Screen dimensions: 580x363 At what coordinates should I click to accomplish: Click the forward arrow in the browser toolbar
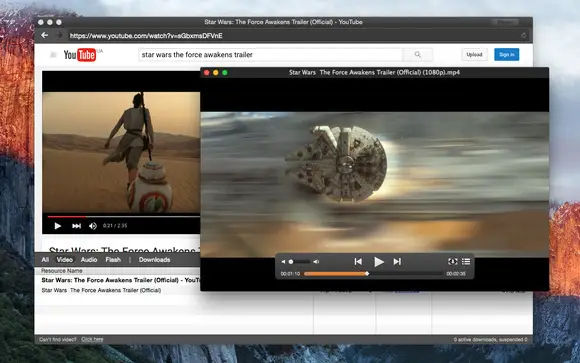tap(59, 35)
